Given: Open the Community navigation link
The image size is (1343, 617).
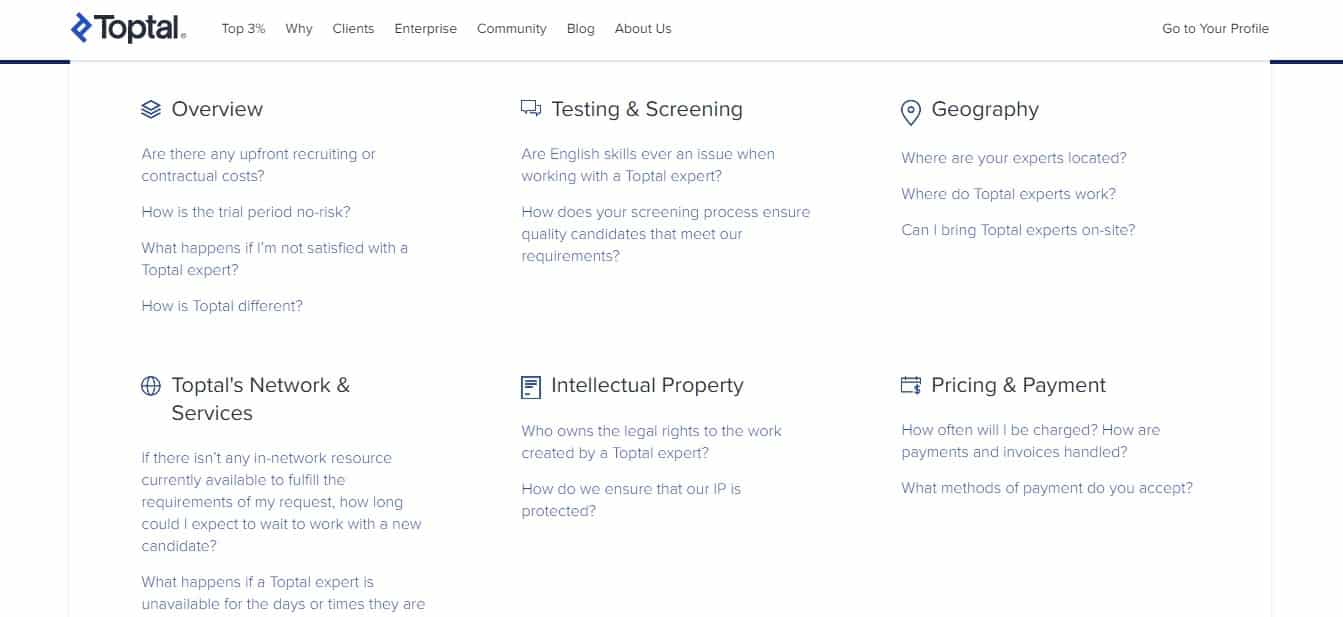Looking at the screenshot, I should tap(511, 29).
